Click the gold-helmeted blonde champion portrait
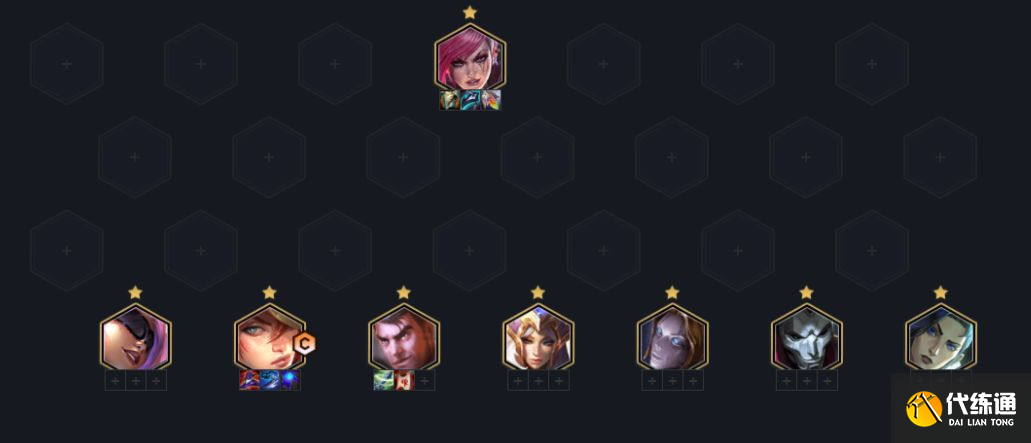1031x443 pixels. [538, 337]
